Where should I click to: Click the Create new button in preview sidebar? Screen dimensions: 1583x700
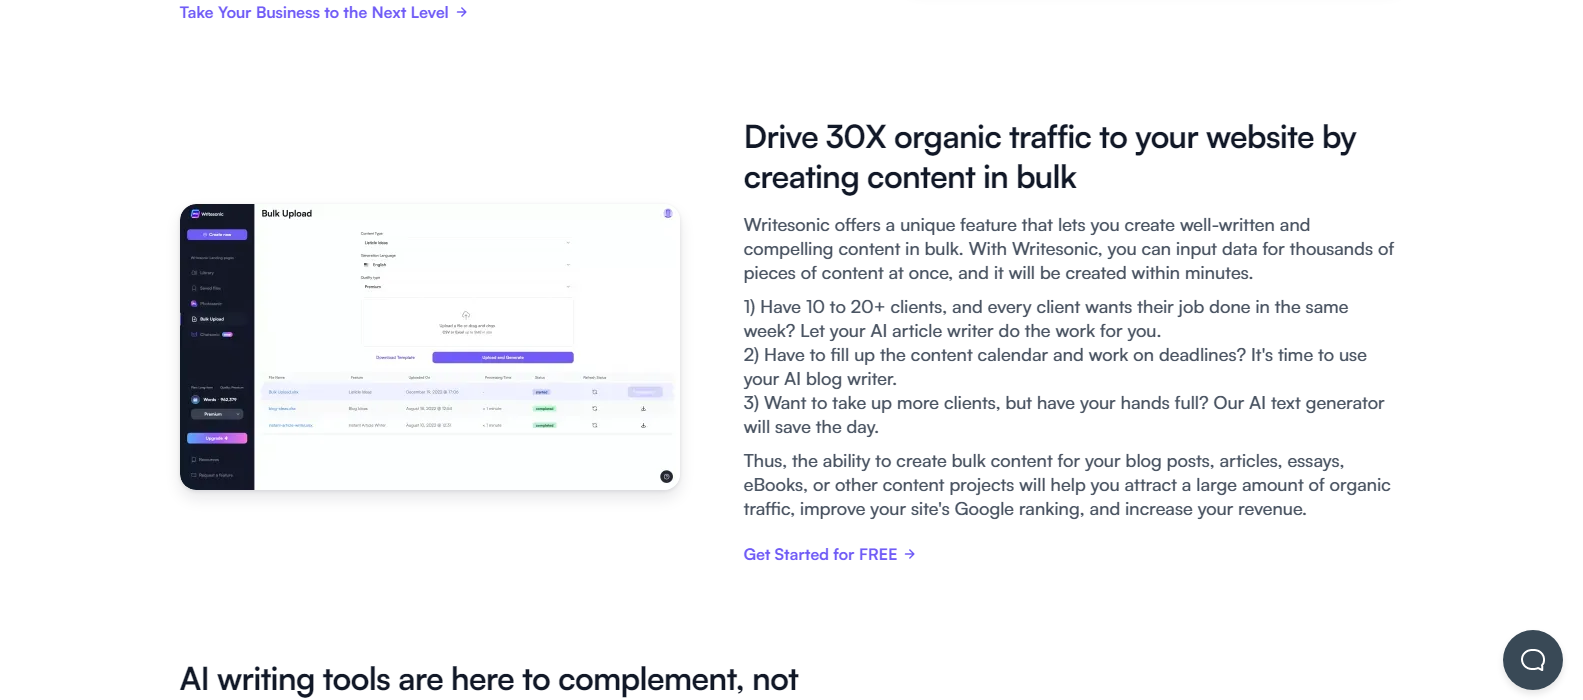tap(217, 234)
